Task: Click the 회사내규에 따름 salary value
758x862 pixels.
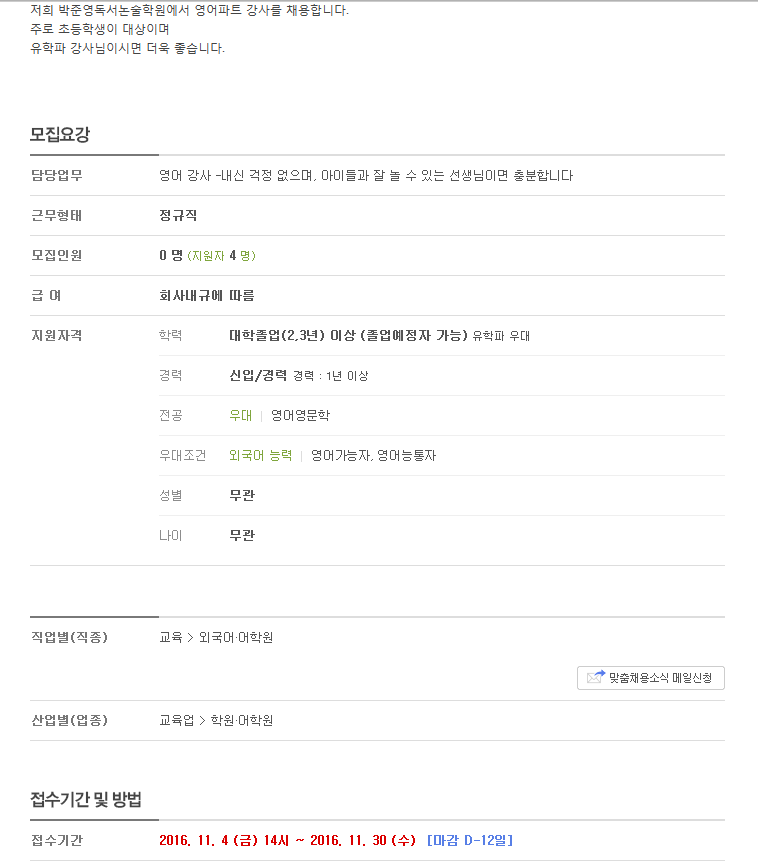Action: click(x=207, y=296)
